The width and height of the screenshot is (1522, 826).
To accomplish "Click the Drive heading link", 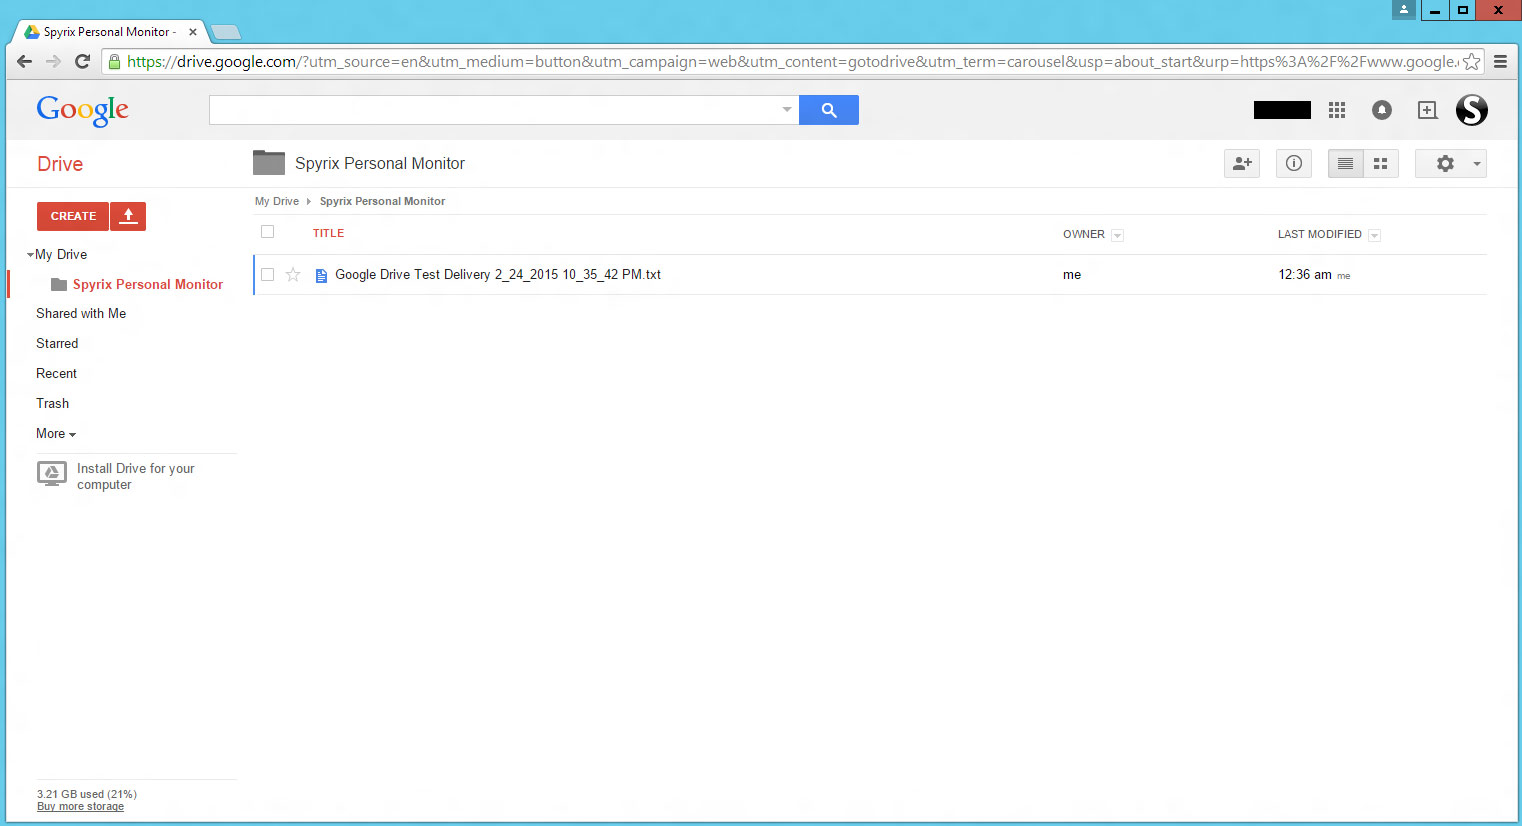I will [60, 164].
